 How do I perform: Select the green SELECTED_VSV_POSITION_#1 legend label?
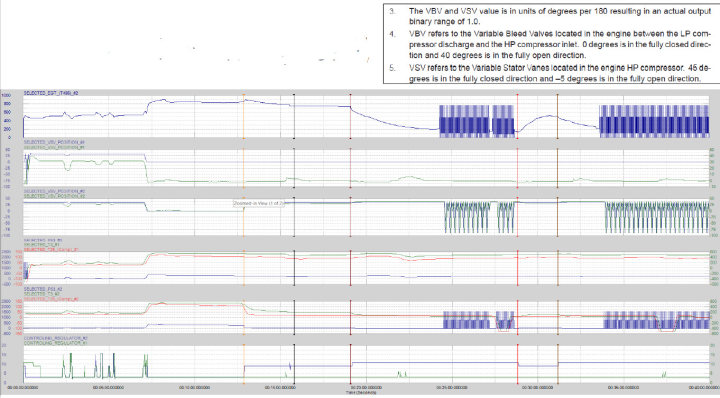click(54, 147)
